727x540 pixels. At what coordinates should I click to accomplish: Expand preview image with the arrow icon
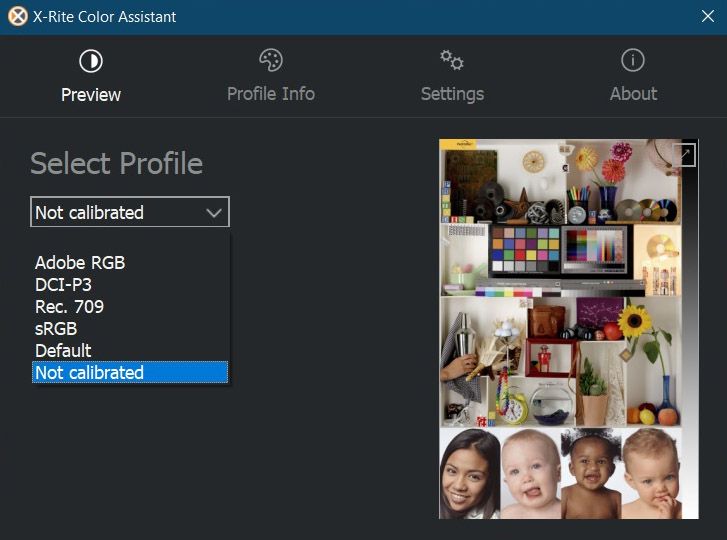point(684,154)
